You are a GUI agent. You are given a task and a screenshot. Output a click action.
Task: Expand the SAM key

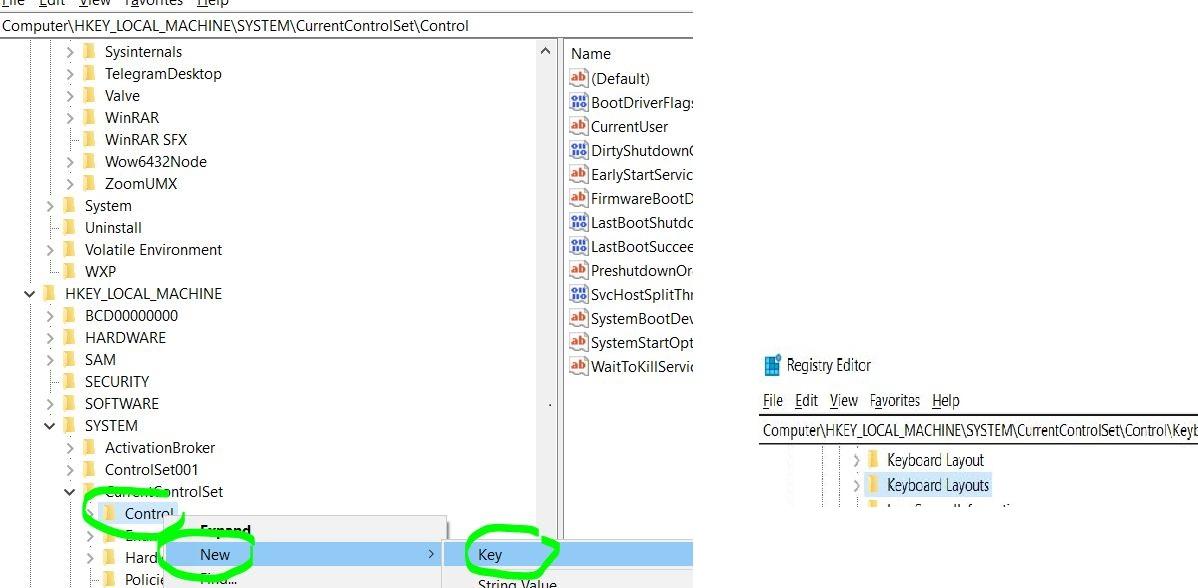50,360
